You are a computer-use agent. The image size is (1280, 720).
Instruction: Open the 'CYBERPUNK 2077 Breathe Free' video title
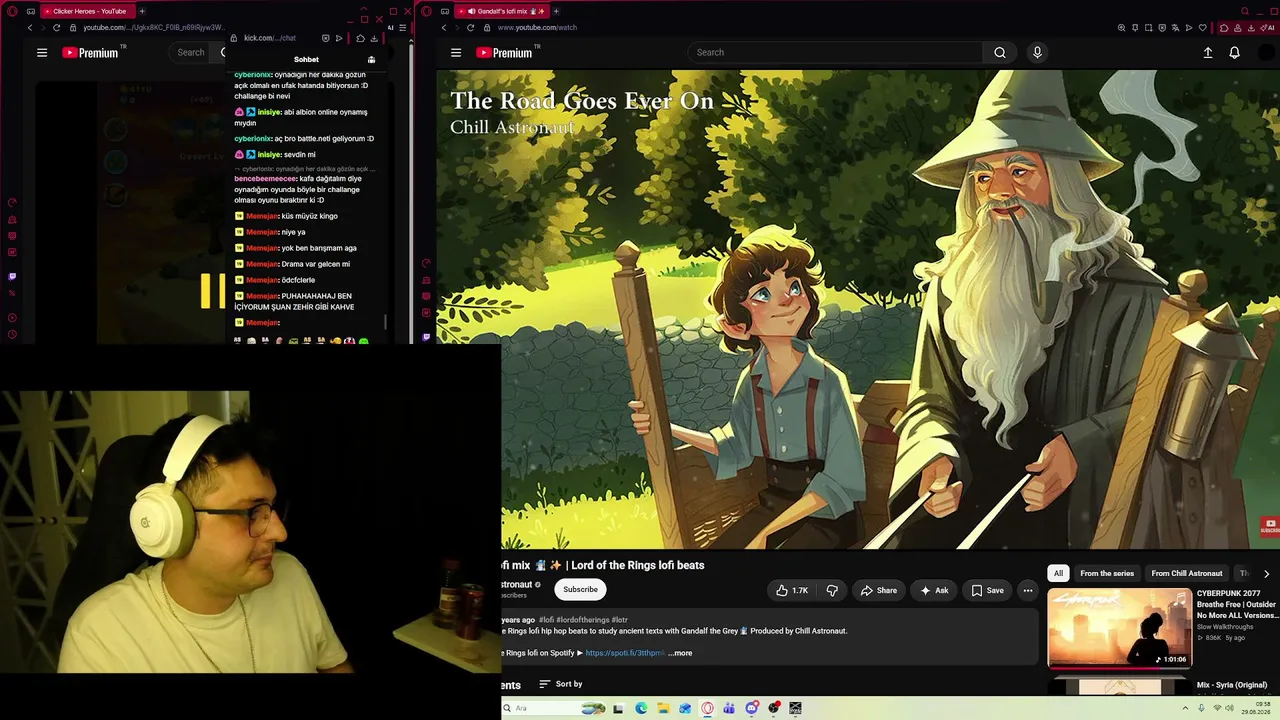click(1236, 604)
